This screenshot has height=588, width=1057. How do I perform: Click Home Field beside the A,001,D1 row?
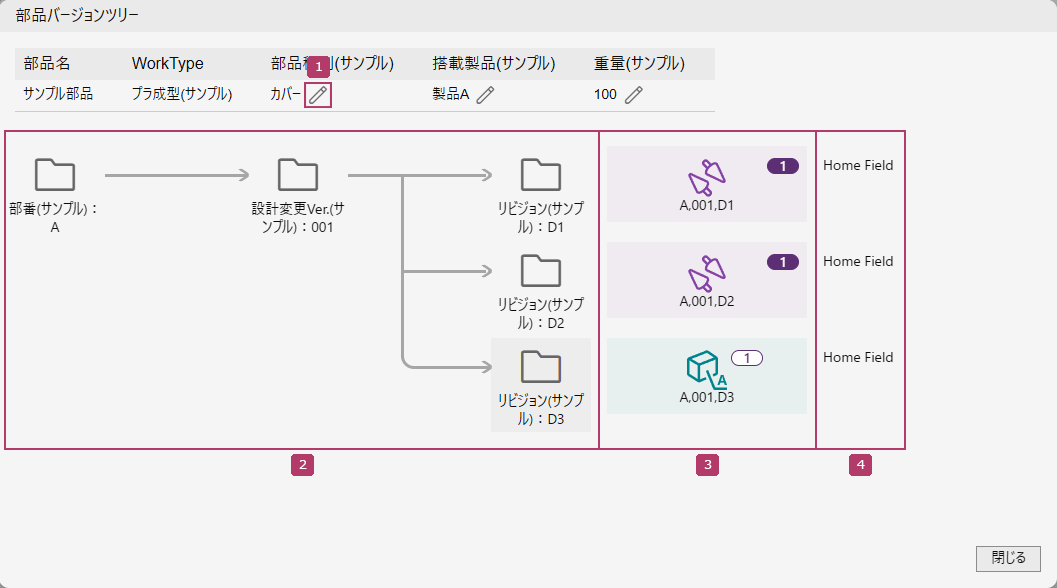[x=858, y=166]
